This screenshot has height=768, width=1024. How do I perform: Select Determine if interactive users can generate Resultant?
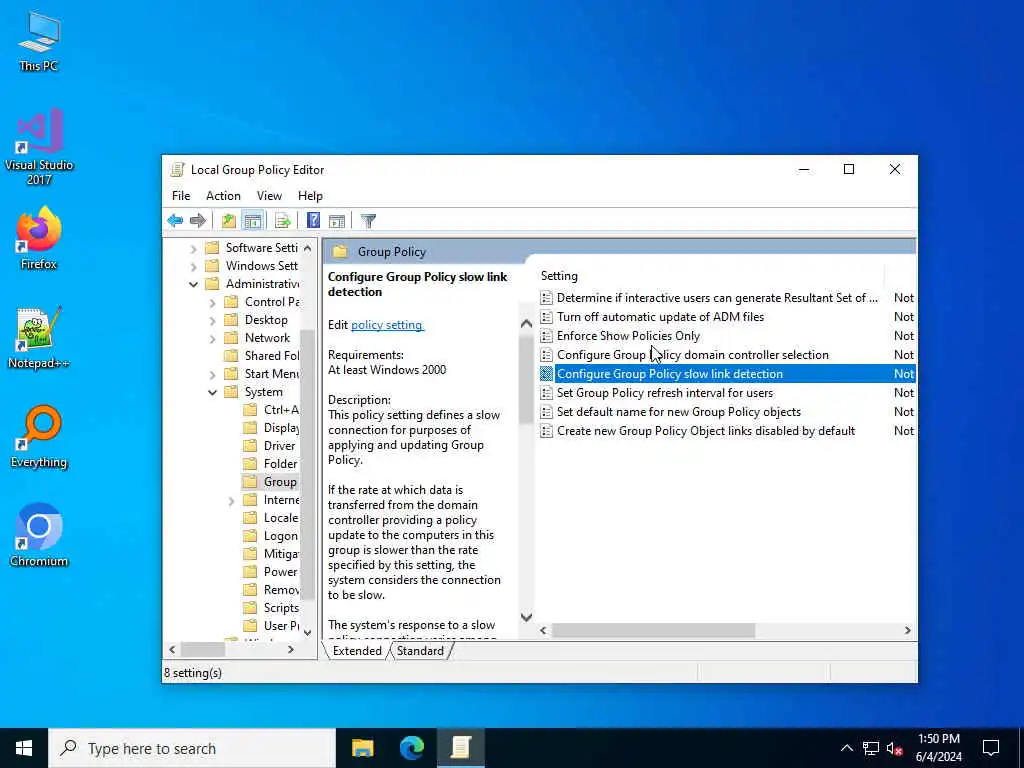(727, 298)
